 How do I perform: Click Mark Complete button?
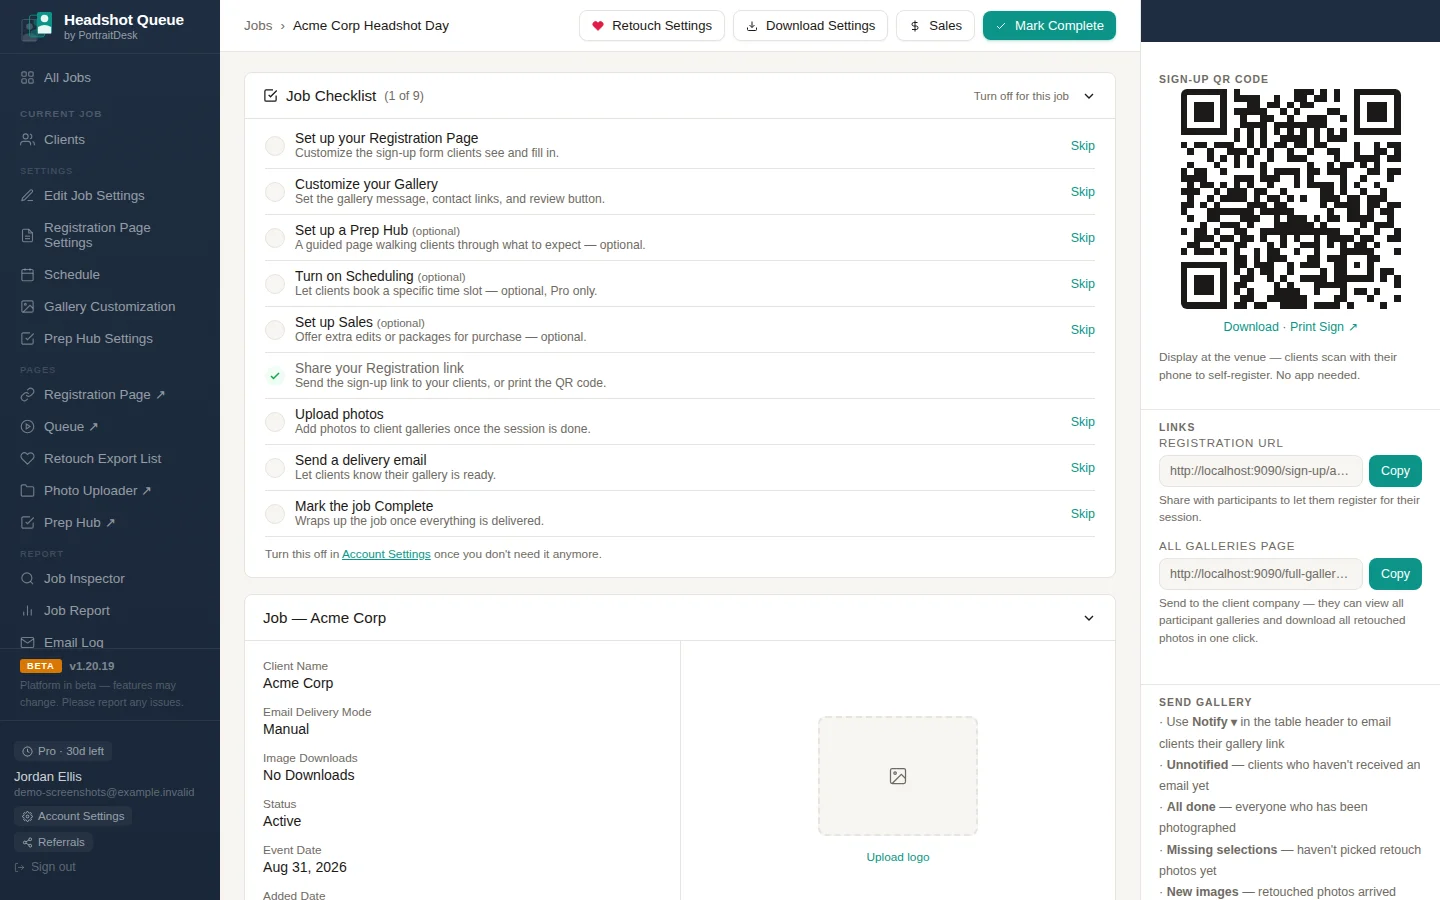click(1049, 26)
